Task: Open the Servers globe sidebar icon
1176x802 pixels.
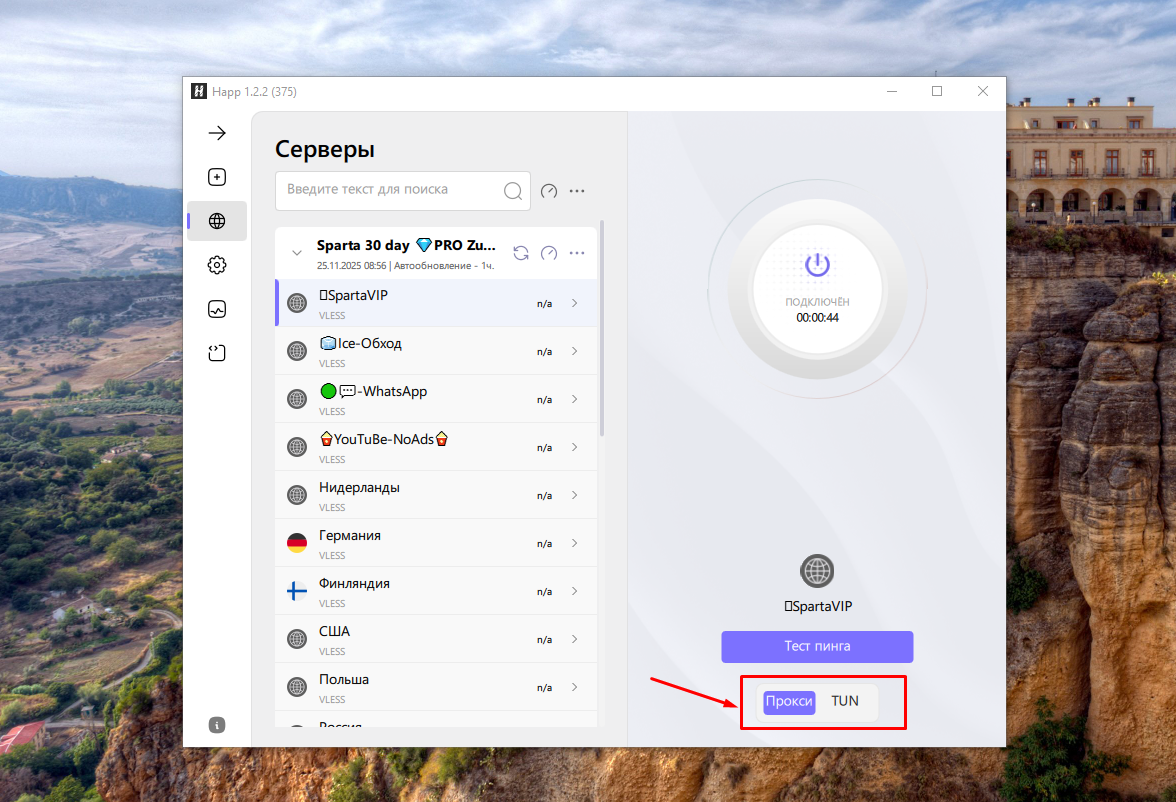Action: coord(217,221)
